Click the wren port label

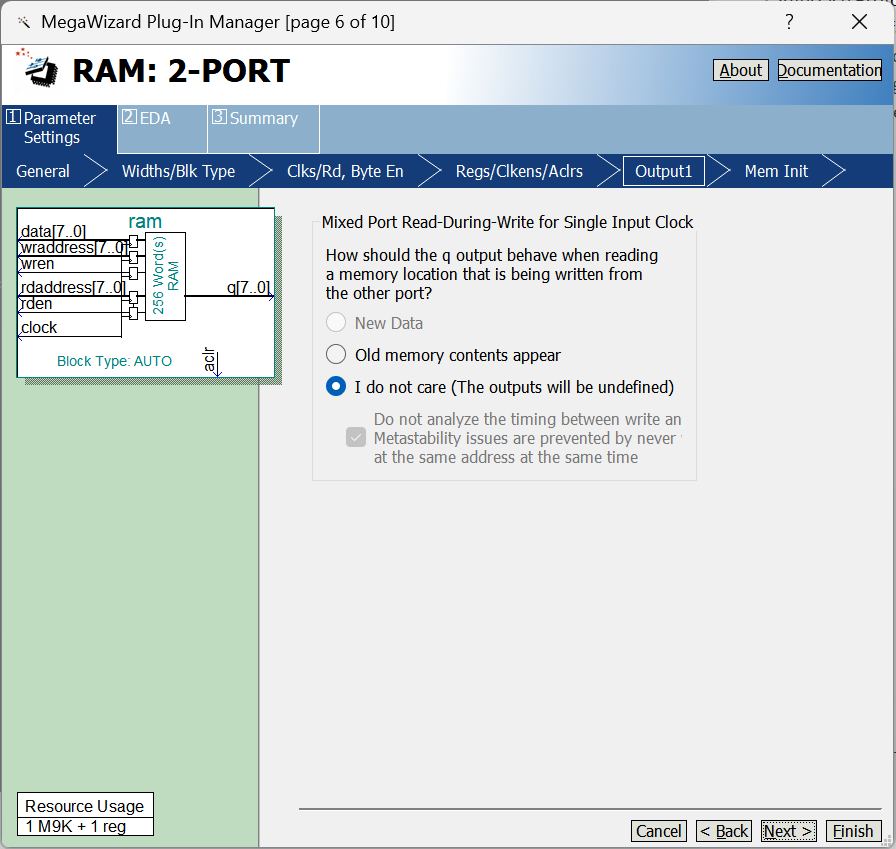coord(37,264)
